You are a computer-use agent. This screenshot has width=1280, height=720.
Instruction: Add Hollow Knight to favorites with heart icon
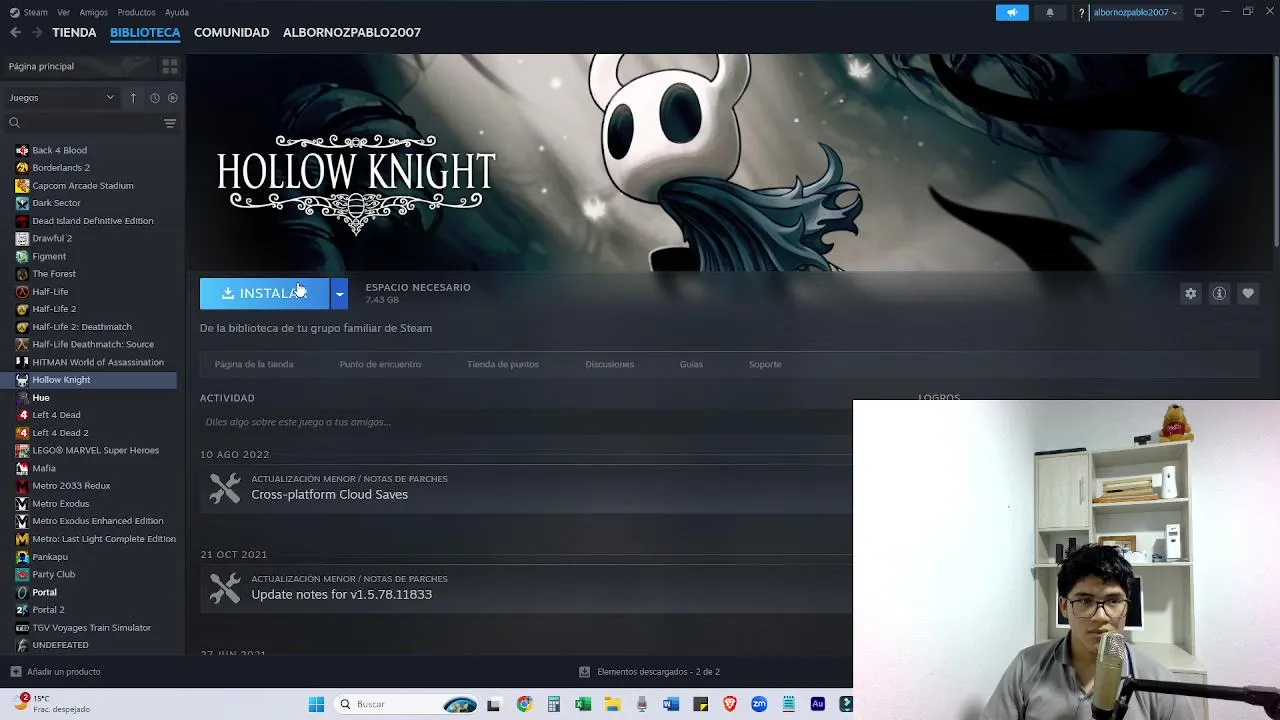pyautogui.click(x=1248, y=293)
